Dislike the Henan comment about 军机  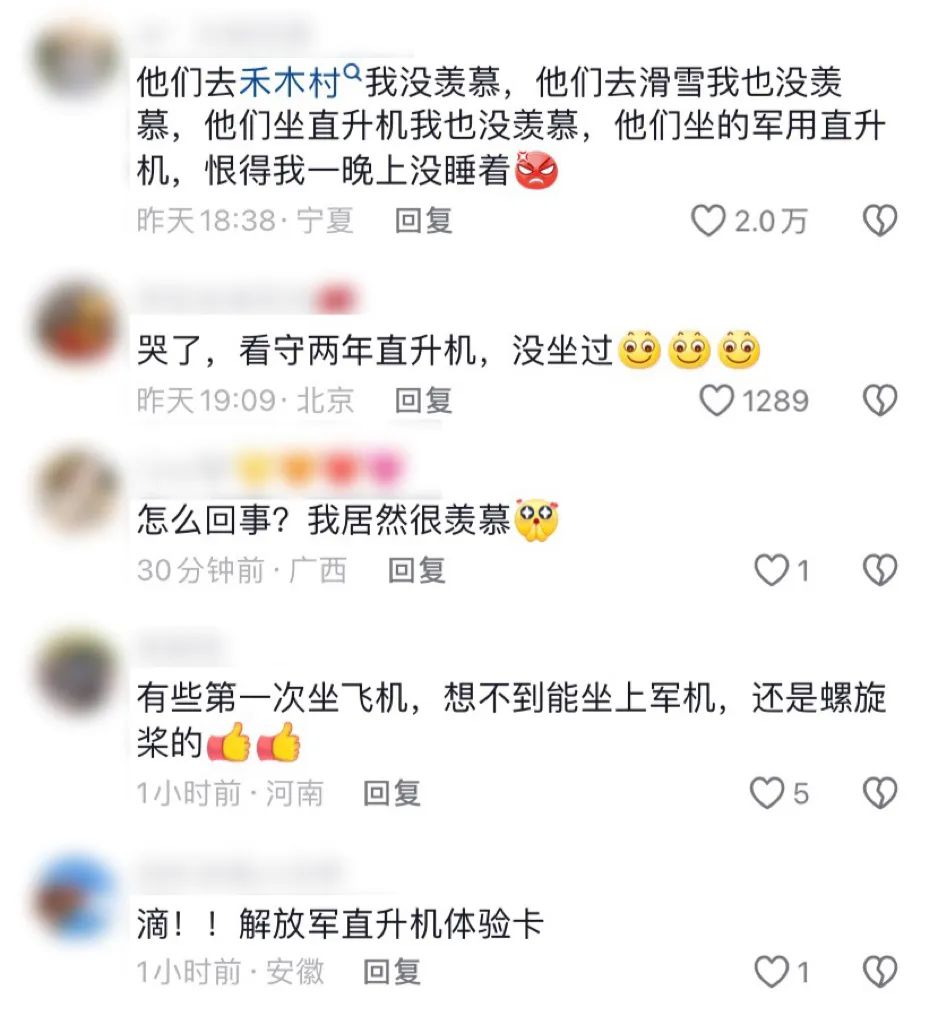(880, 793)
